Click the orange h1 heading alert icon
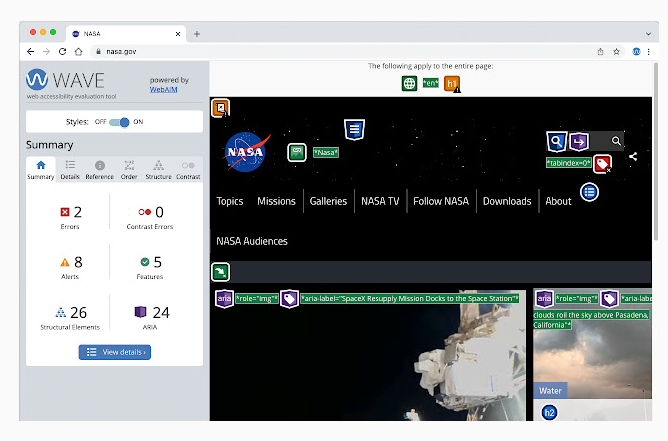This screenshot has height=441, width=668. click(452, 84)
